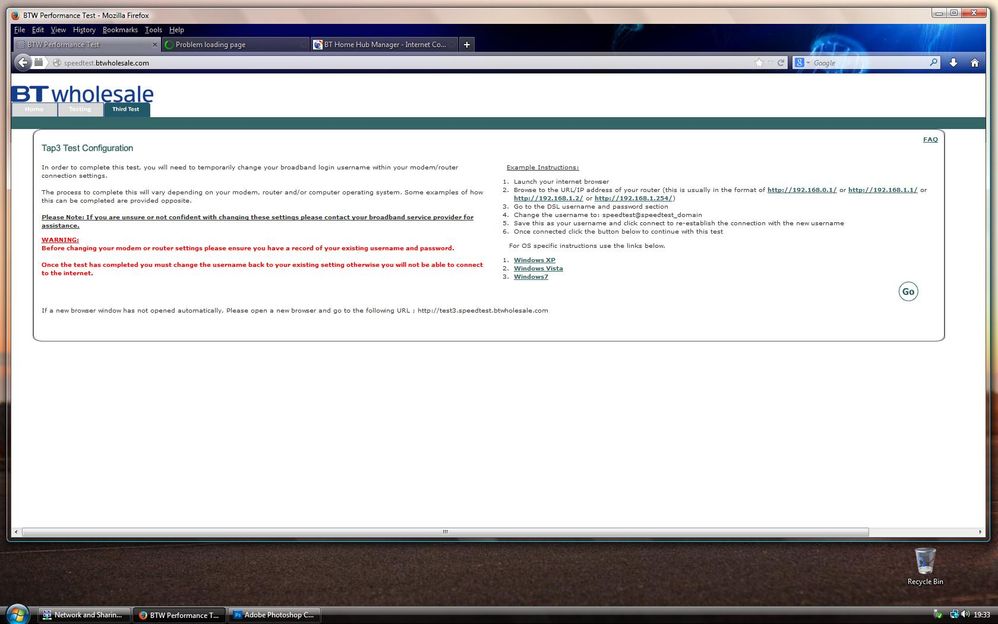Switch to BTW Performance Test taskbar button
The height and width of the screenshot is (624, 998).
coord(179,615)
